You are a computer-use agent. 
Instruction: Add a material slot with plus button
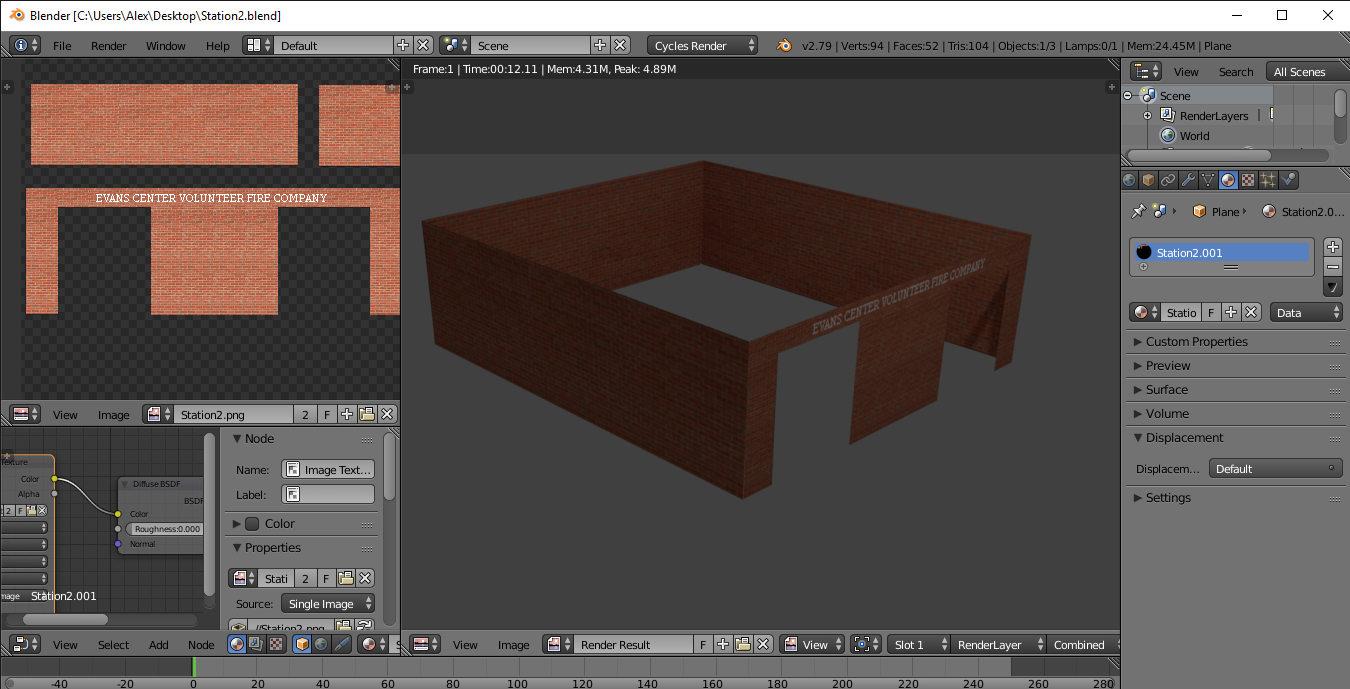click(1332, 246)
